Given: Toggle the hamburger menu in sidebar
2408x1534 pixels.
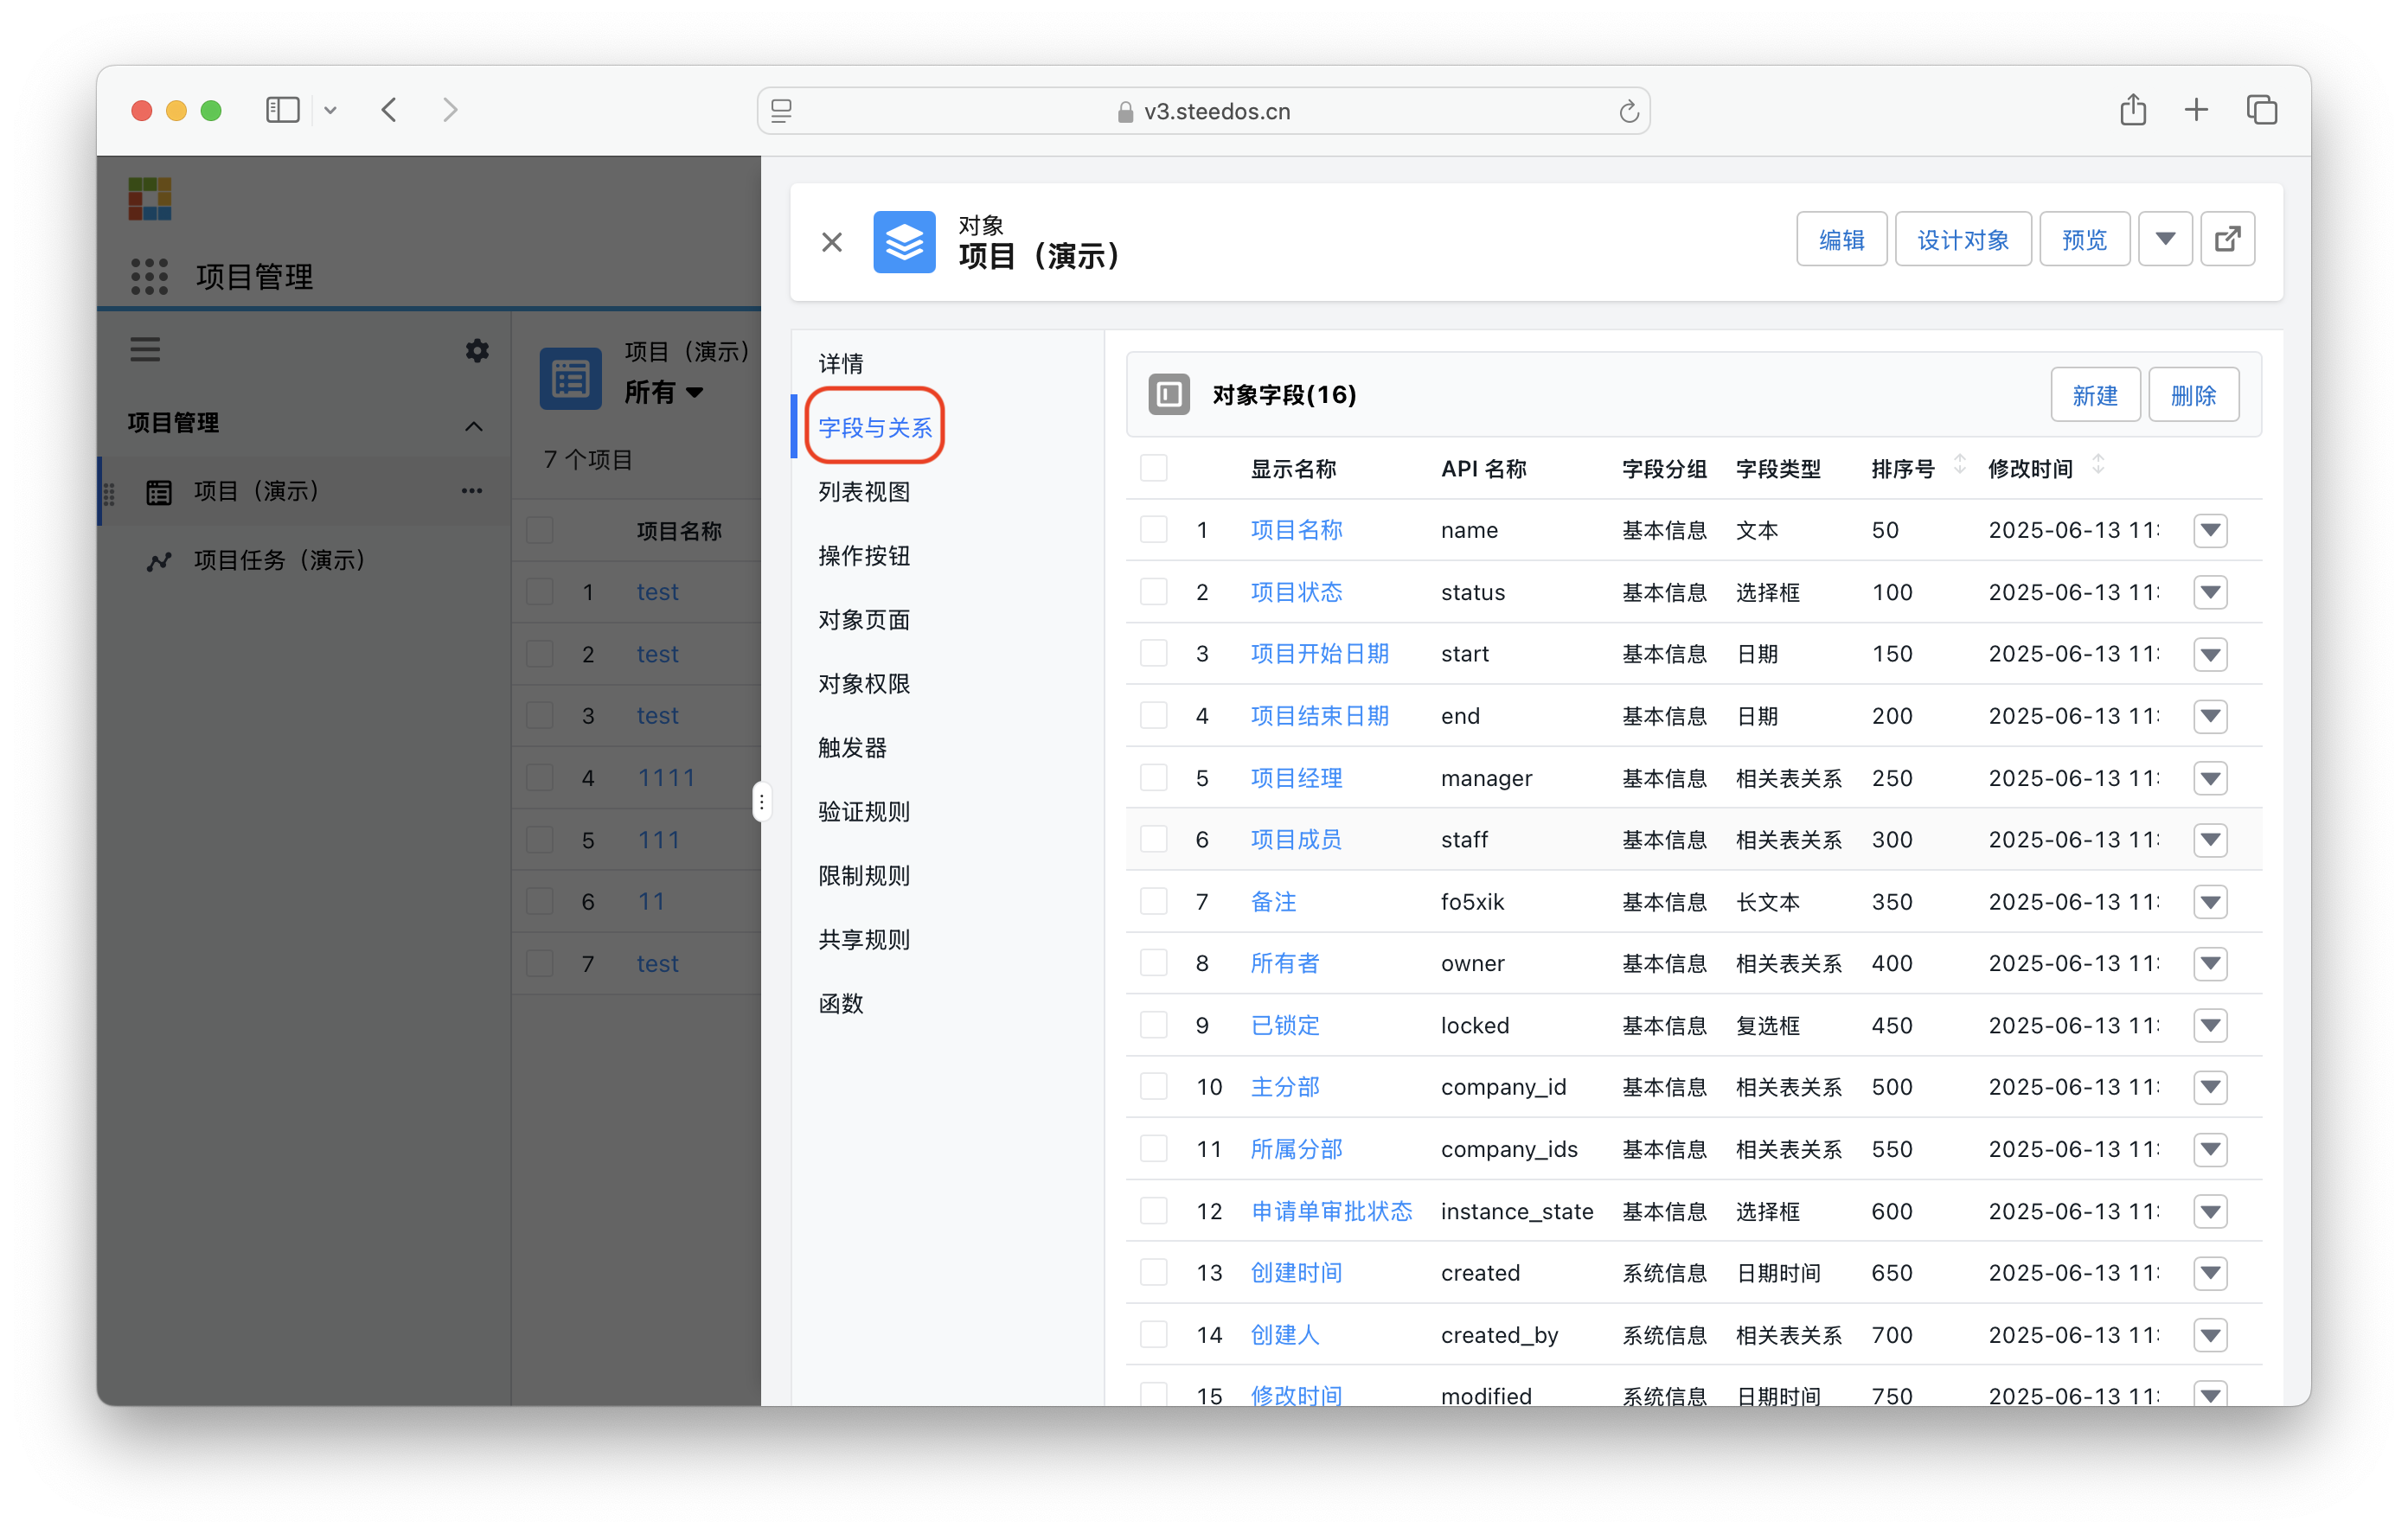Looking at the screenshot, I should point(145,349).
